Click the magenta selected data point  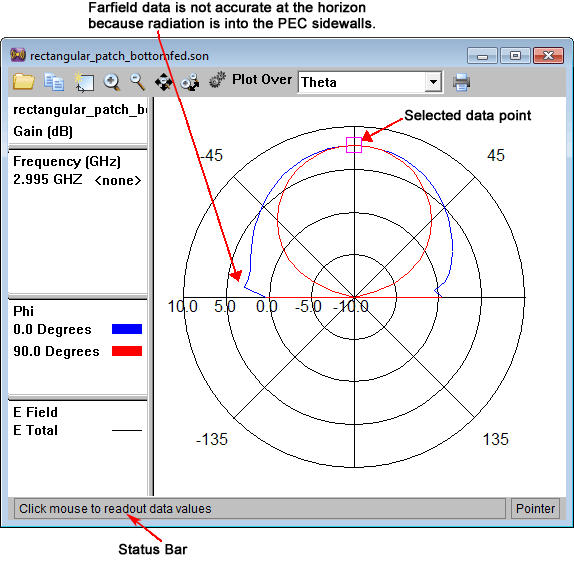(x=354, y=145)
